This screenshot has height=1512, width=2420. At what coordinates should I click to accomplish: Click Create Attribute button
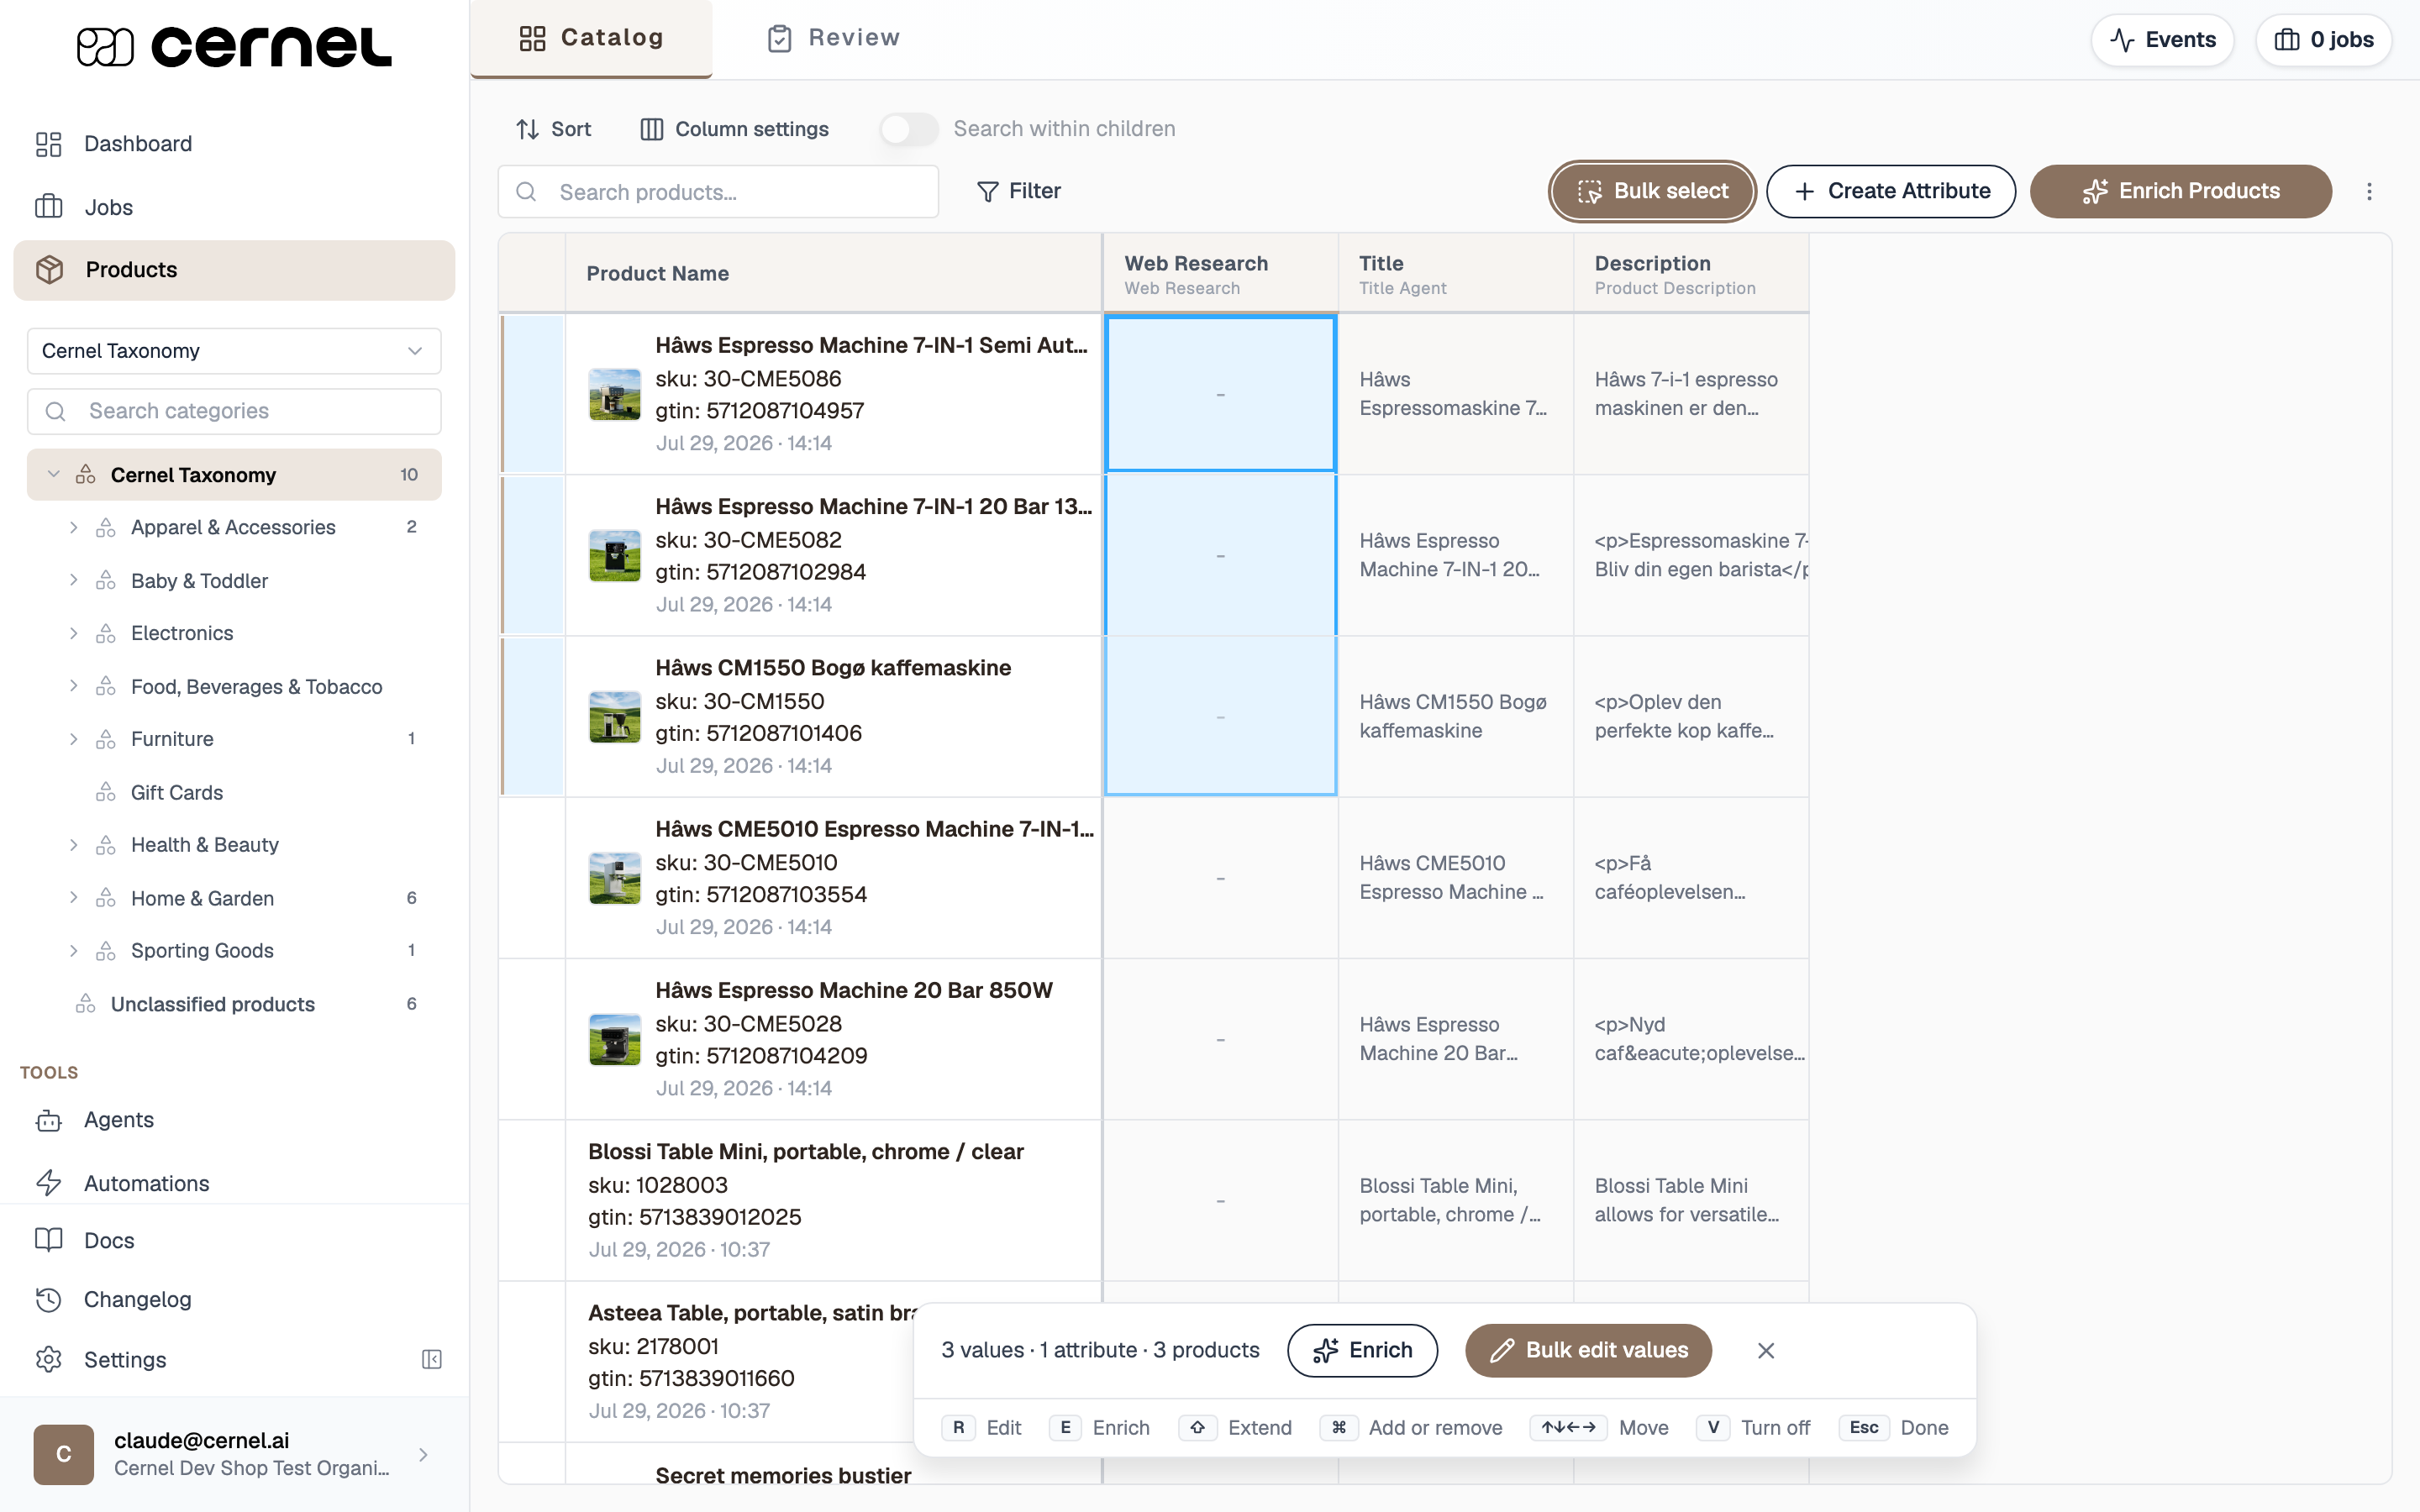pyautogui.click(x=1890, y=191)
